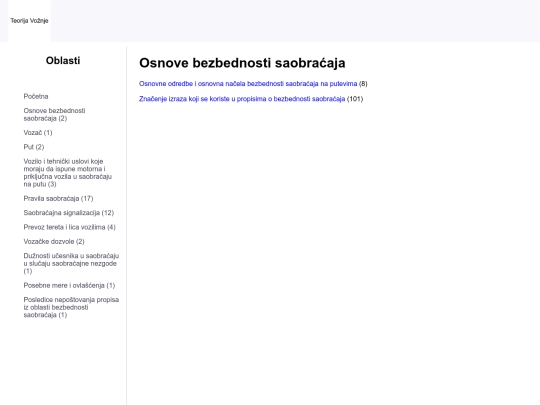
Task: Go to Početna in sidebar
Action: tap(36, 96)
